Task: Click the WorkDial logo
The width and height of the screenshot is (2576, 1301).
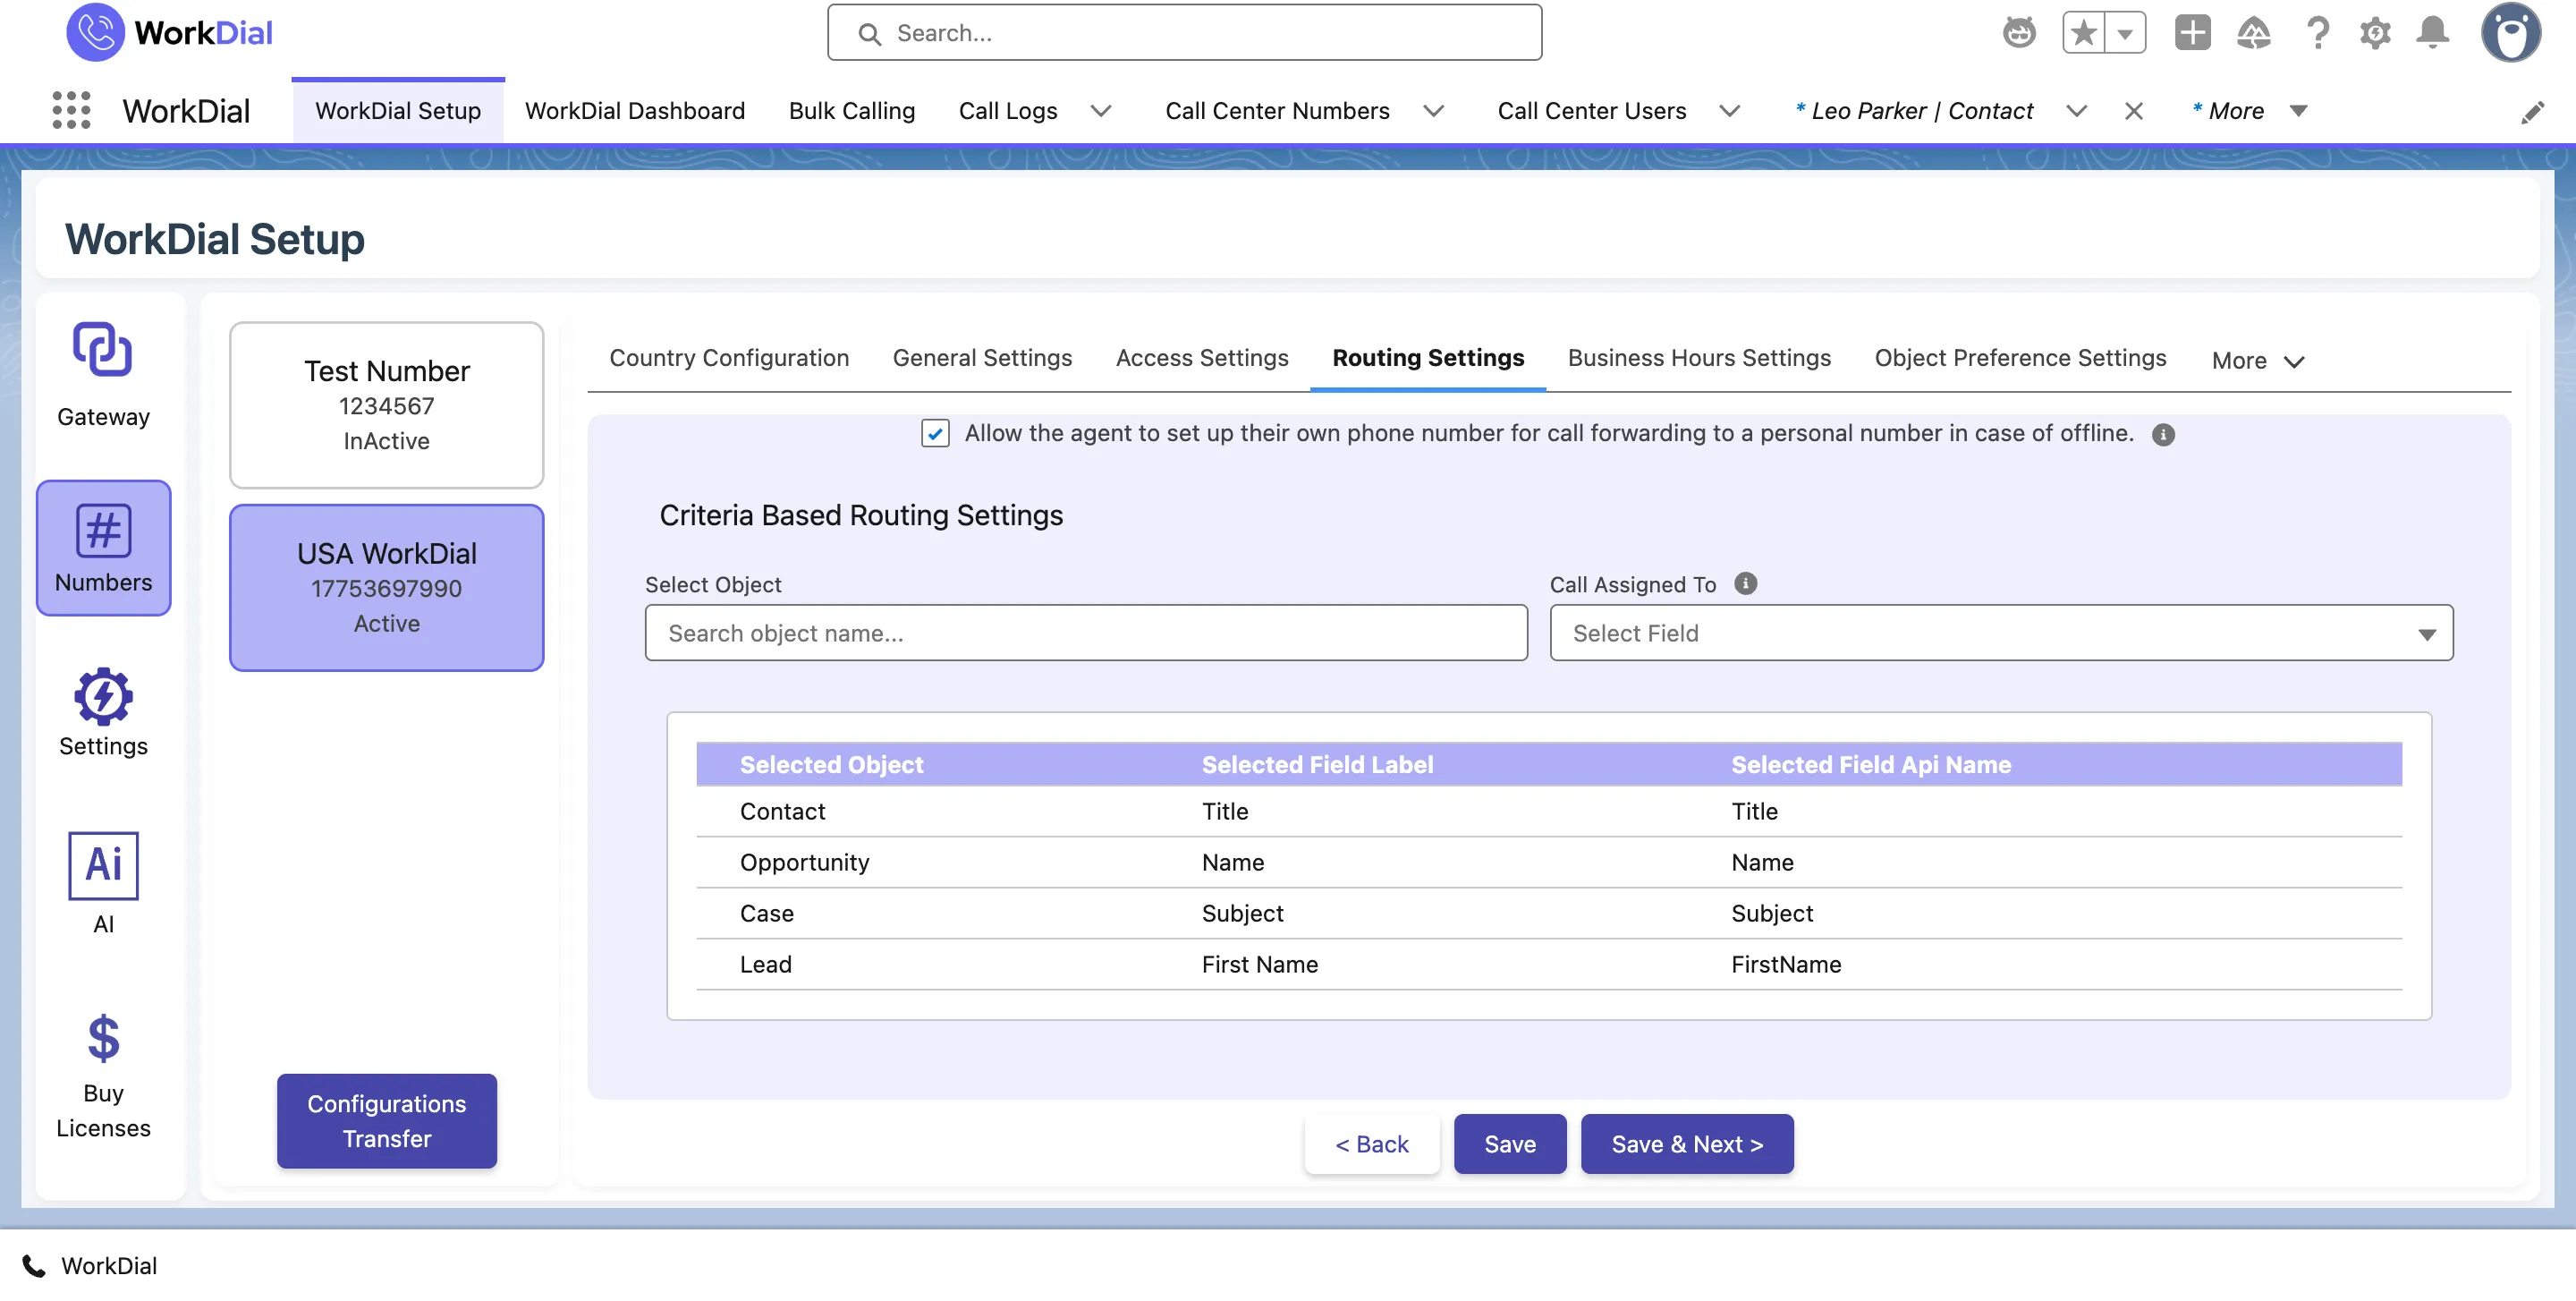Action: 169,32
